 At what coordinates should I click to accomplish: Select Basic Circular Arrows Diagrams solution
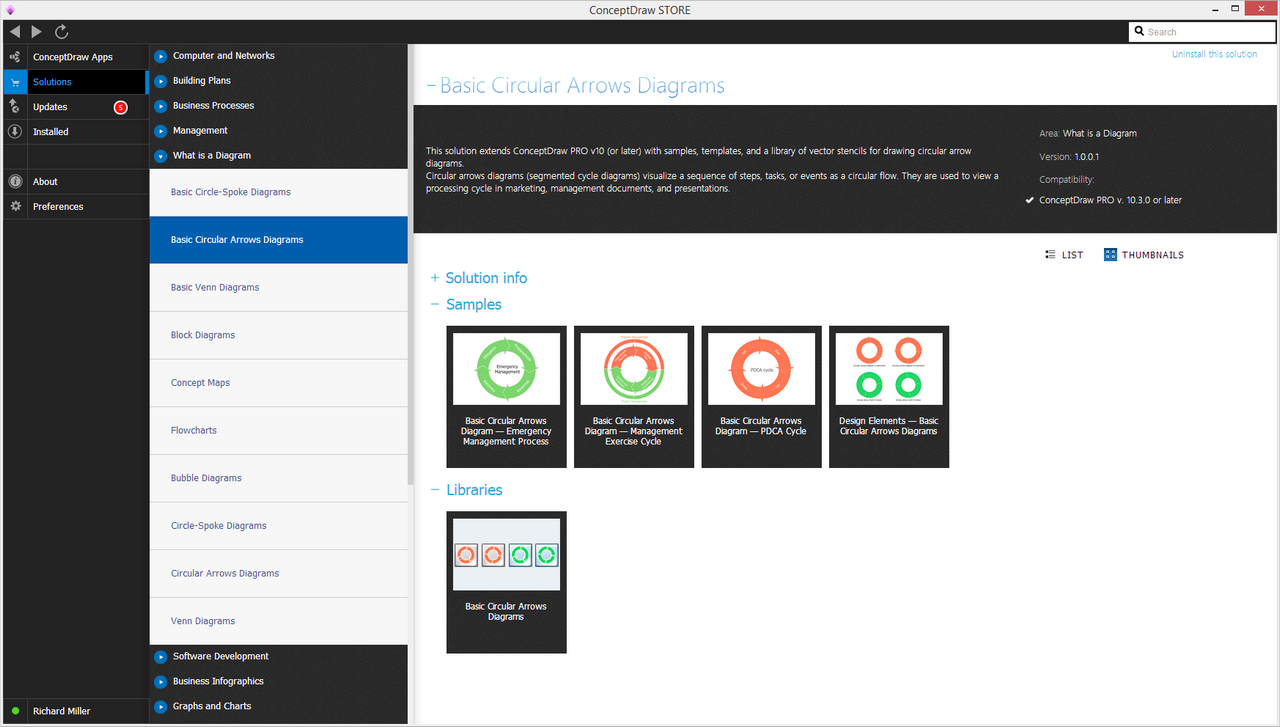(279, 240)
